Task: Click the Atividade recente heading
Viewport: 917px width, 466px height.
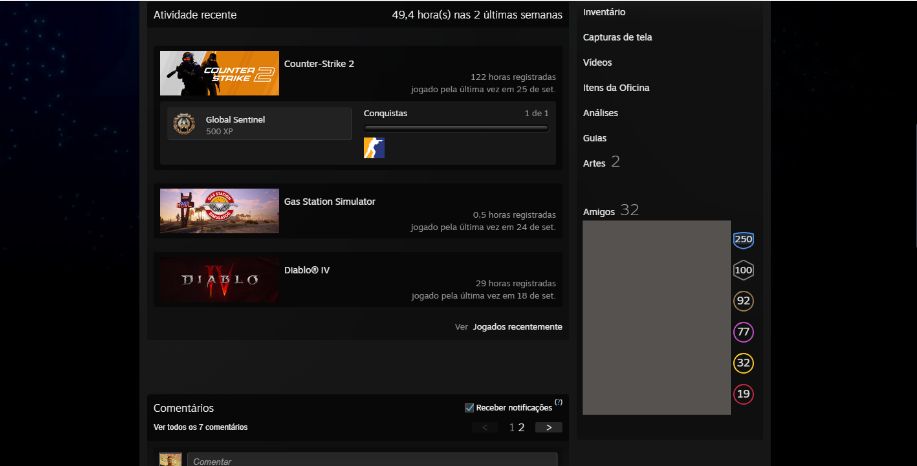Action: click(x=195, y=15)
